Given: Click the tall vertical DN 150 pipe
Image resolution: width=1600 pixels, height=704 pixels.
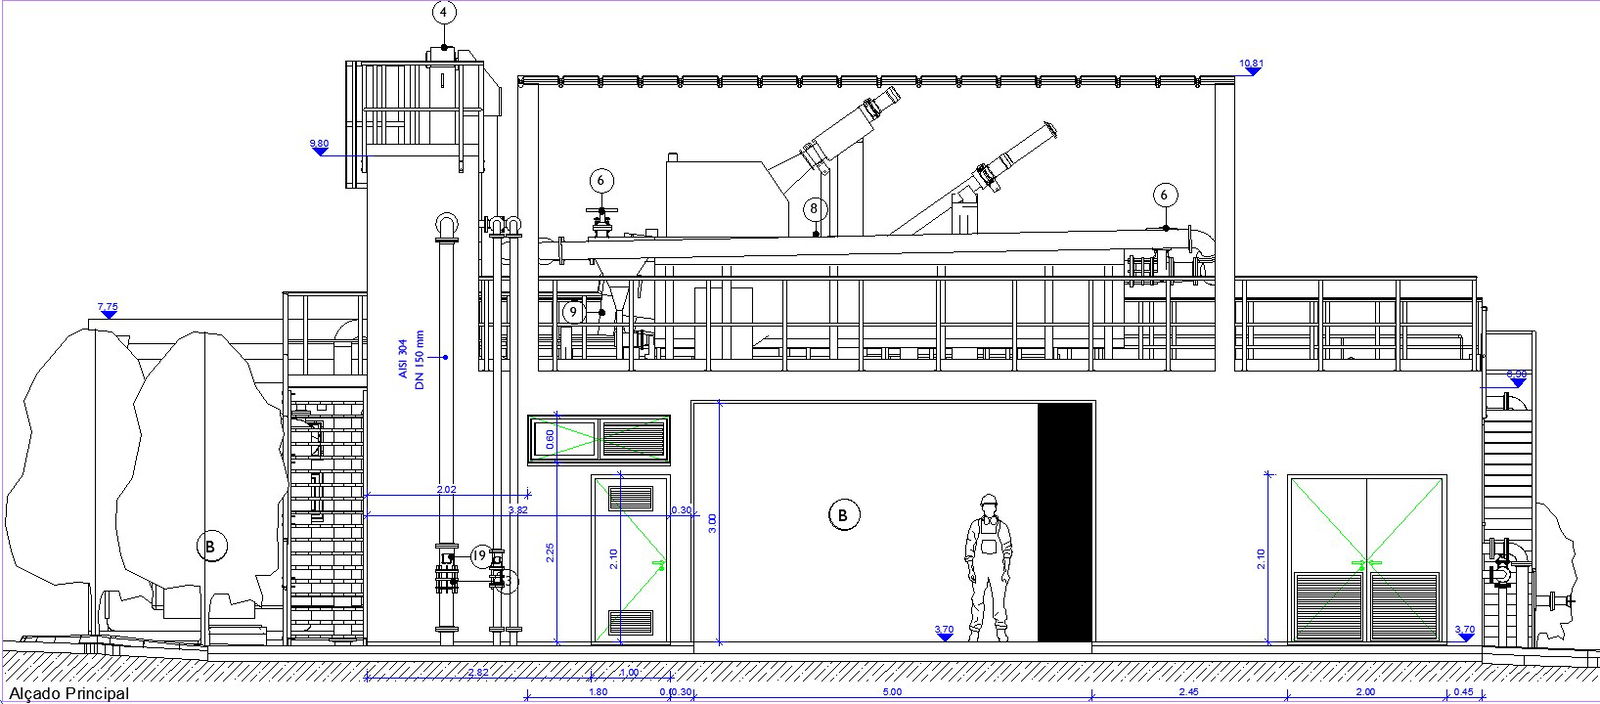Looking at the screenshot, I should tap(446, 430).
